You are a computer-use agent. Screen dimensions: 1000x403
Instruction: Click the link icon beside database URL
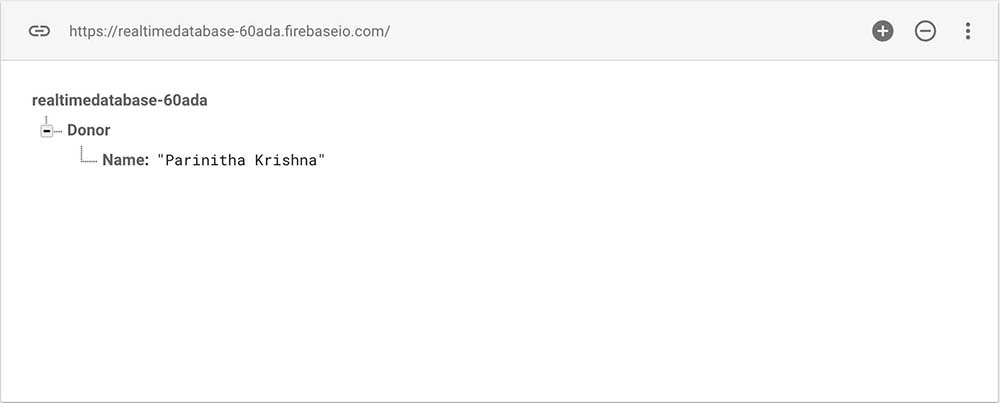coord(39,31)
